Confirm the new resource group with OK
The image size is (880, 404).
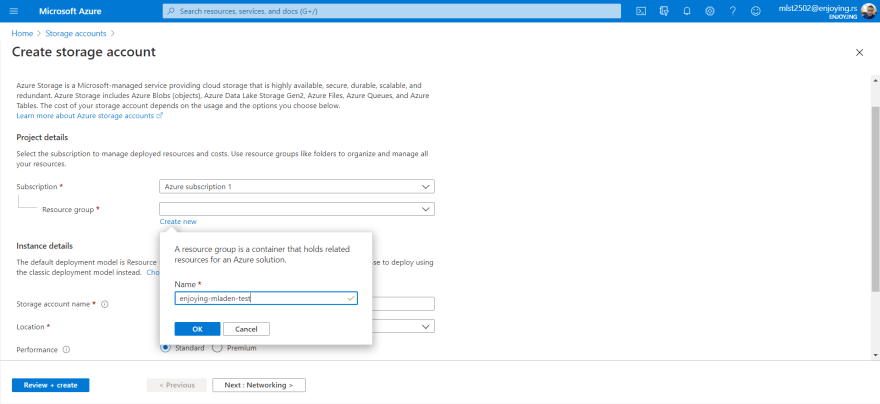point(198,329)
